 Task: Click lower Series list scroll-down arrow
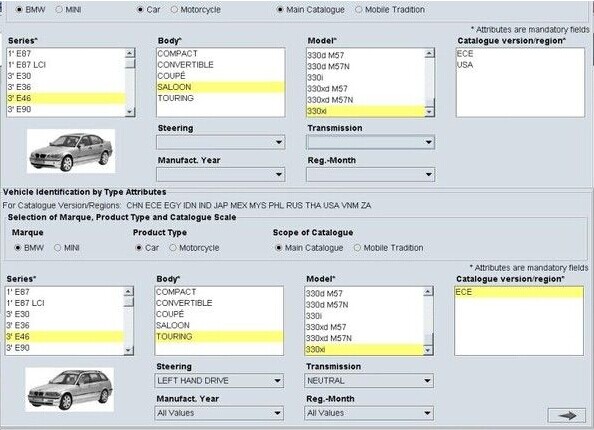128,350
